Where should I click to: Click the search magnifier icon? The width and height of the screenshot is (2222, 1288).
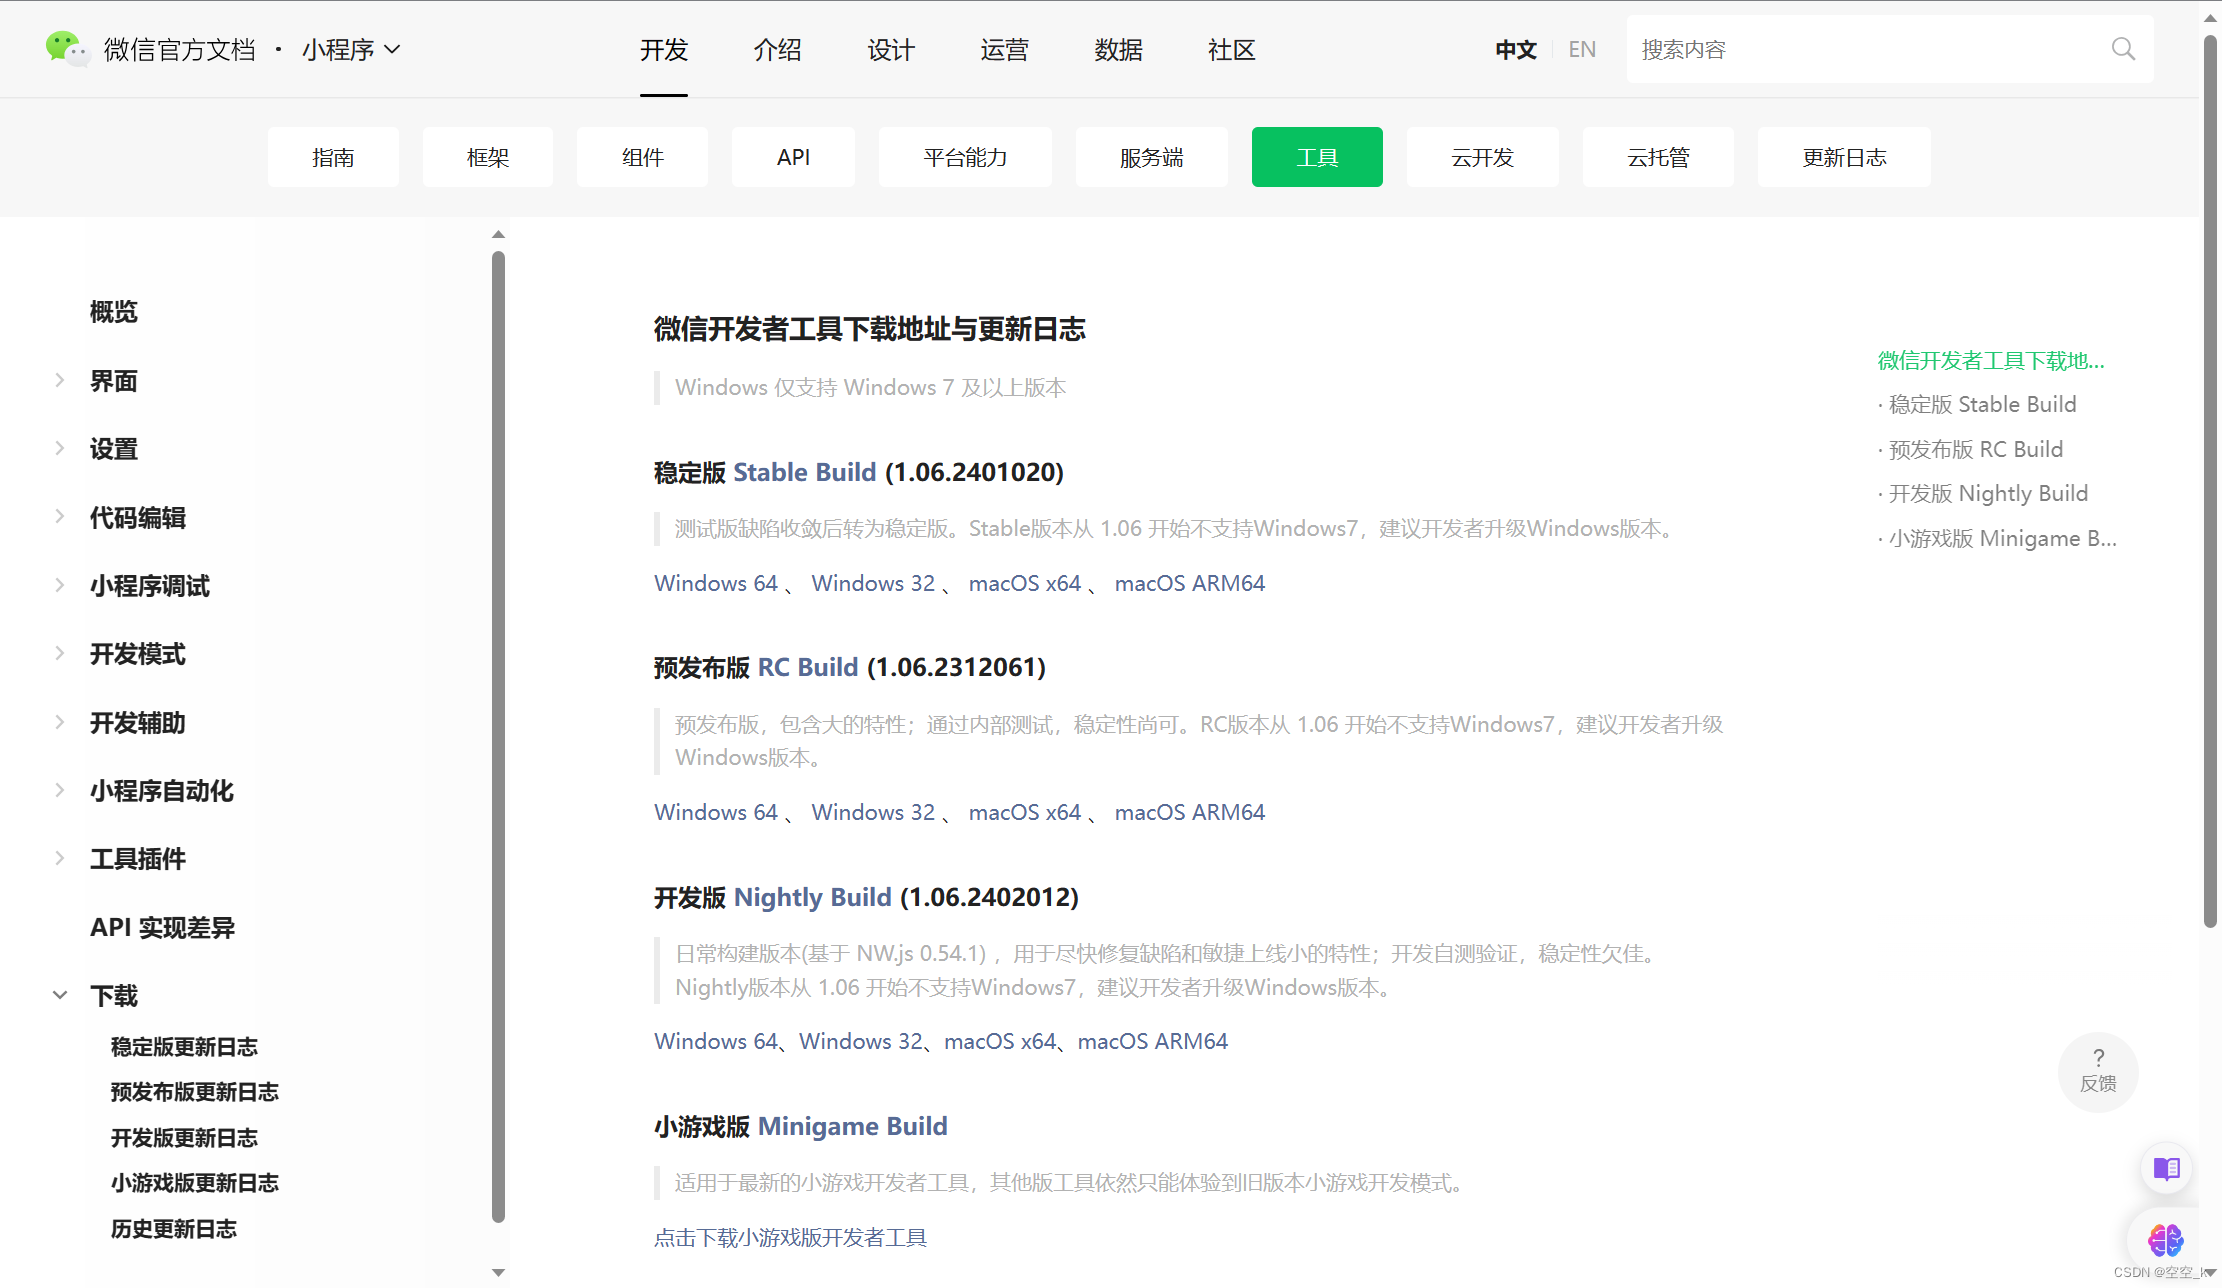[x=2123, y=49]
